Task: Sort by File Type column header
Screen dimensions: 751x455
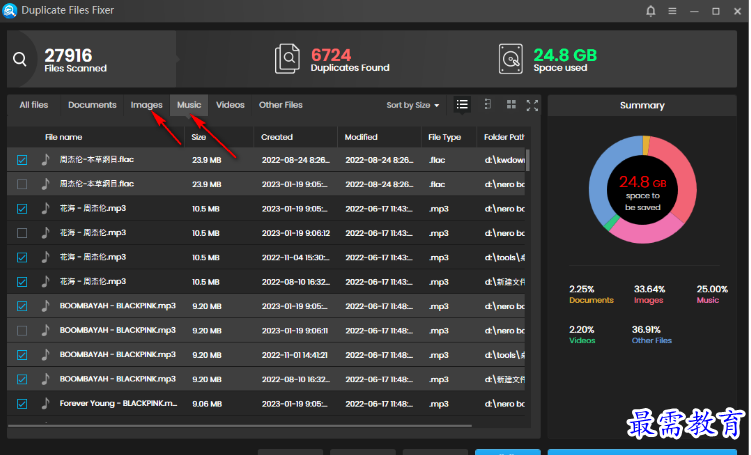Action: click(x=444, y=137)
